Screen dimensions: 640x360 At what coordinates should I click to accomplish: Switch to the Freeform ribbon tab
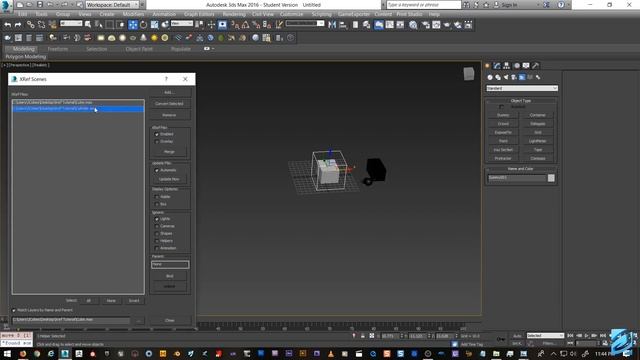tap(58, 49)
